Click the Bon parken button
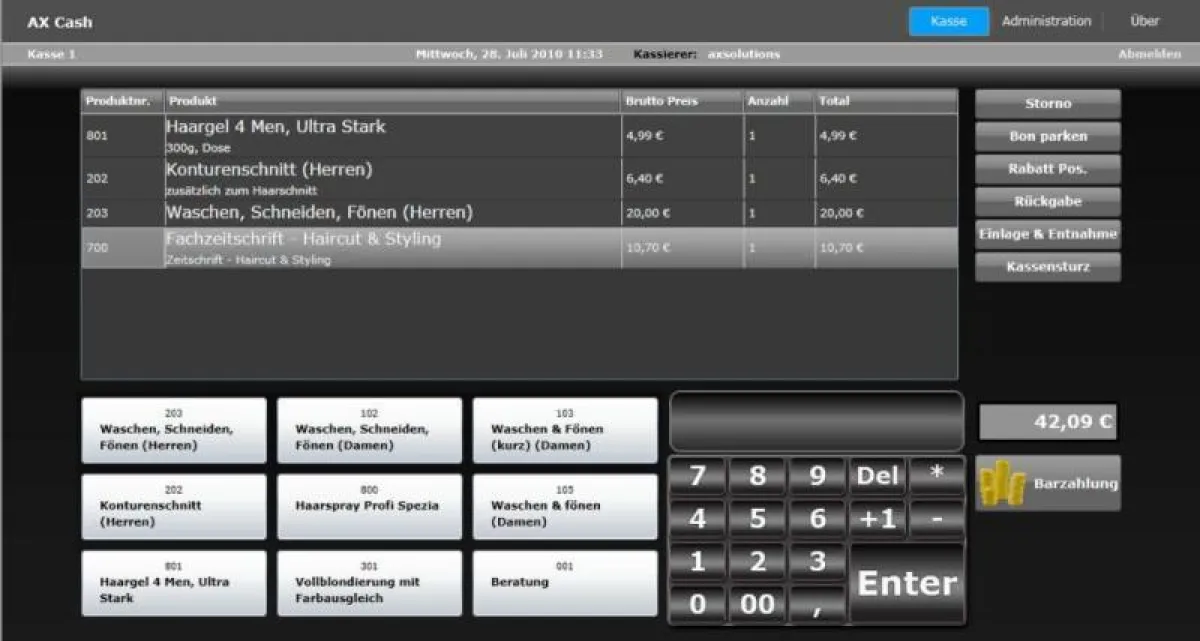 point(1047,136)
